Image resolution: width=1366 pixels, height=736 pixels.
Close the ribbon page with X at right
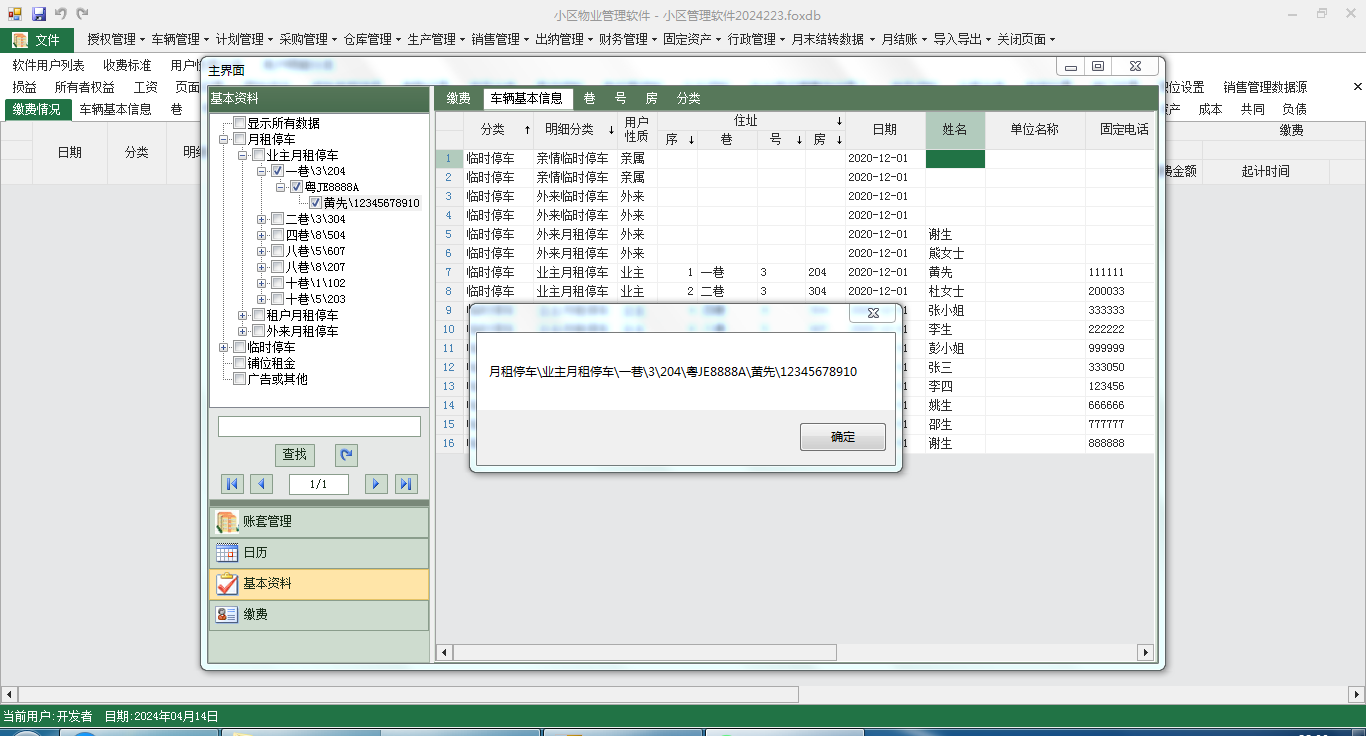[1357, 87]
